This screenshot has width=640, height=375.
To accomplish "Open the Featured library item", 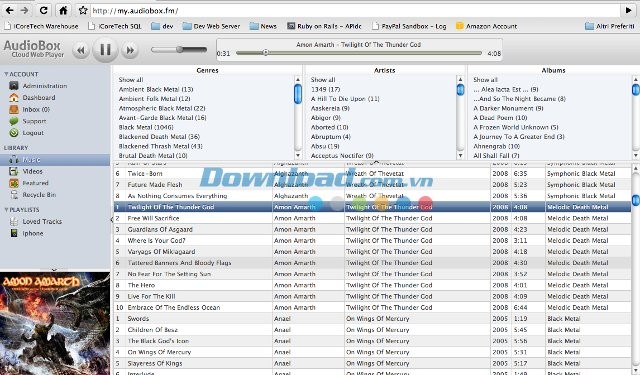I will [x=29, y=183].
